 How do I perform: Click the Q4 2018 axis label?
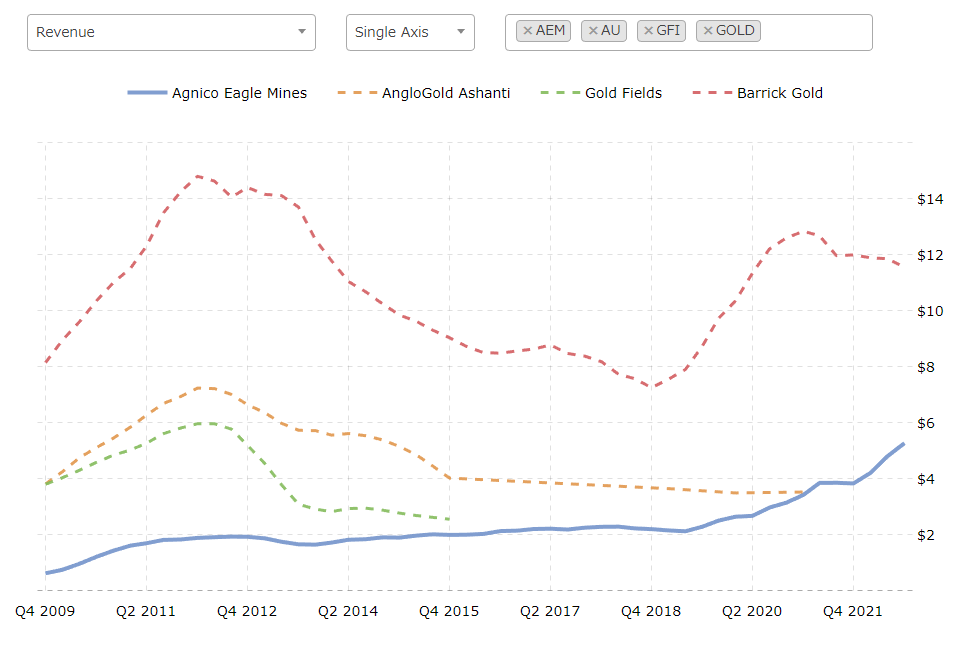[x=651, y=611]
